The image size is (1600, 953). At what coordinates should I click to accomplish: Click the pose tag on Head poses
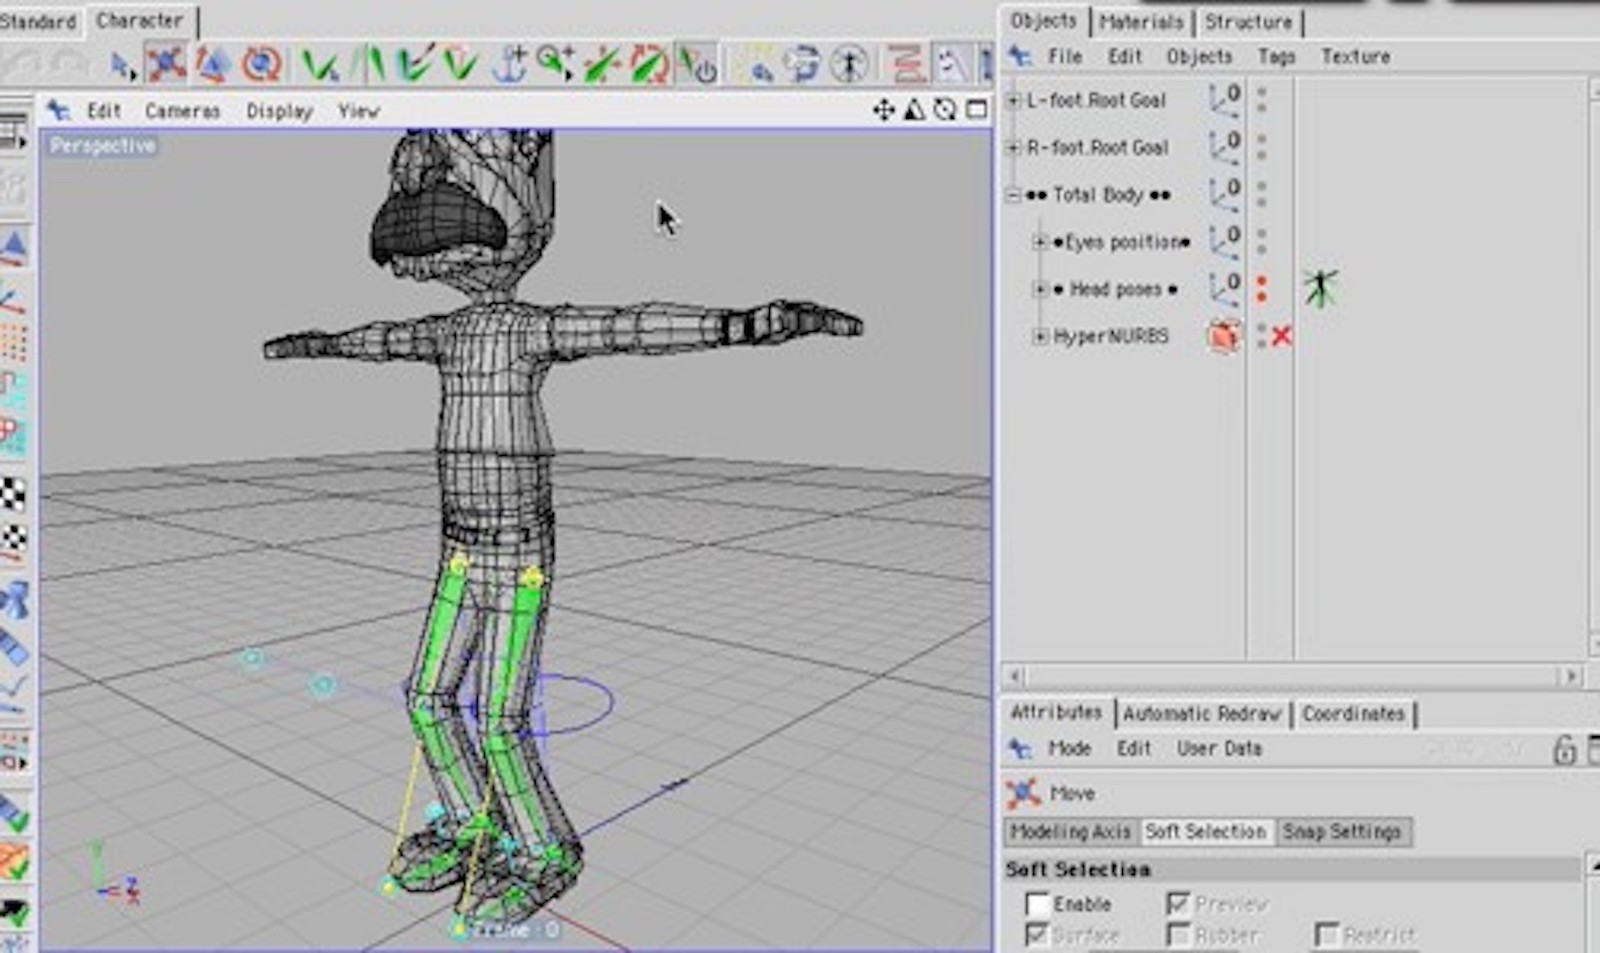tap(1320, 288)
